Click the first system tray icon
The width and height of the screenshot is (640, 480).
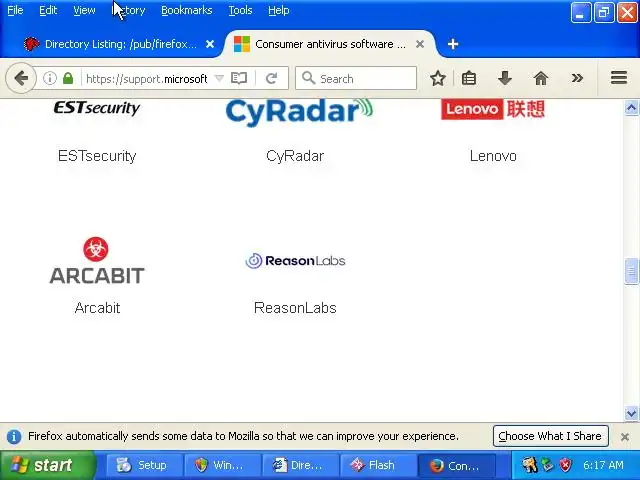coord(529,465)
